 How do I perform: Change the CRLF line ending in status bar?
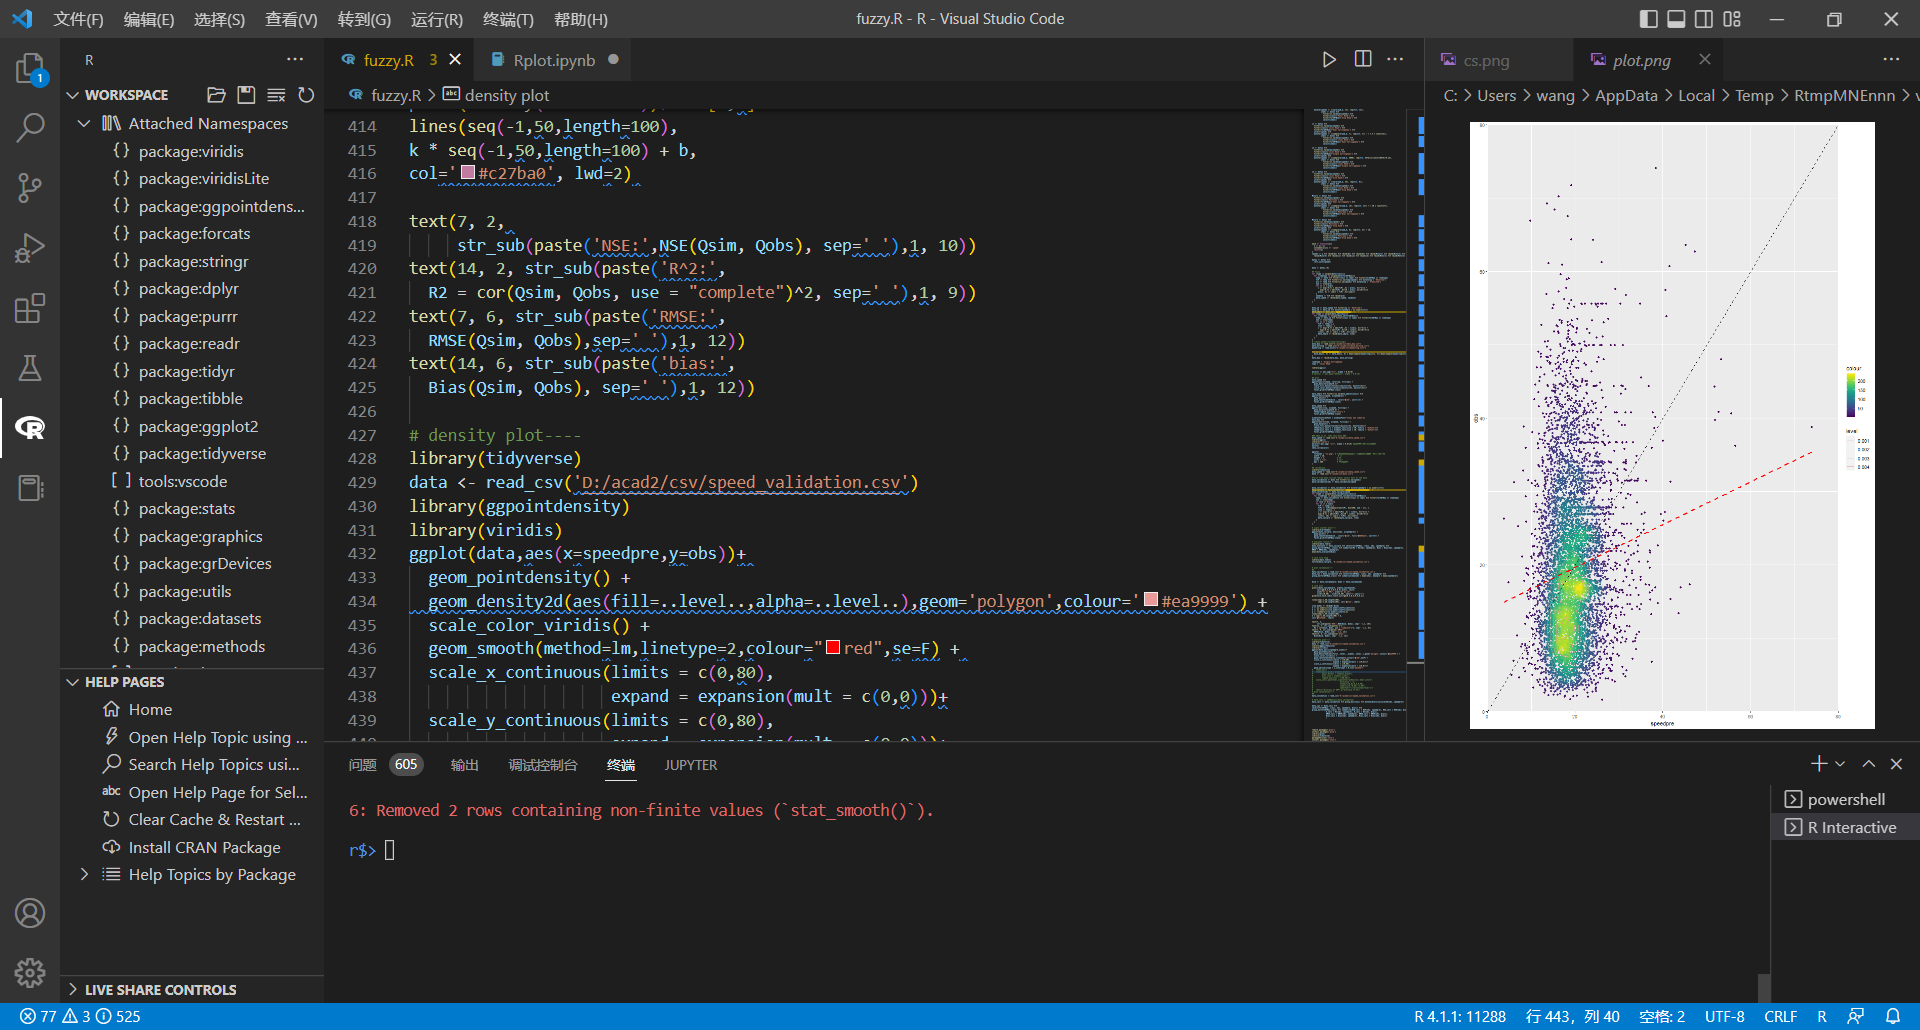[1782, 1016]
